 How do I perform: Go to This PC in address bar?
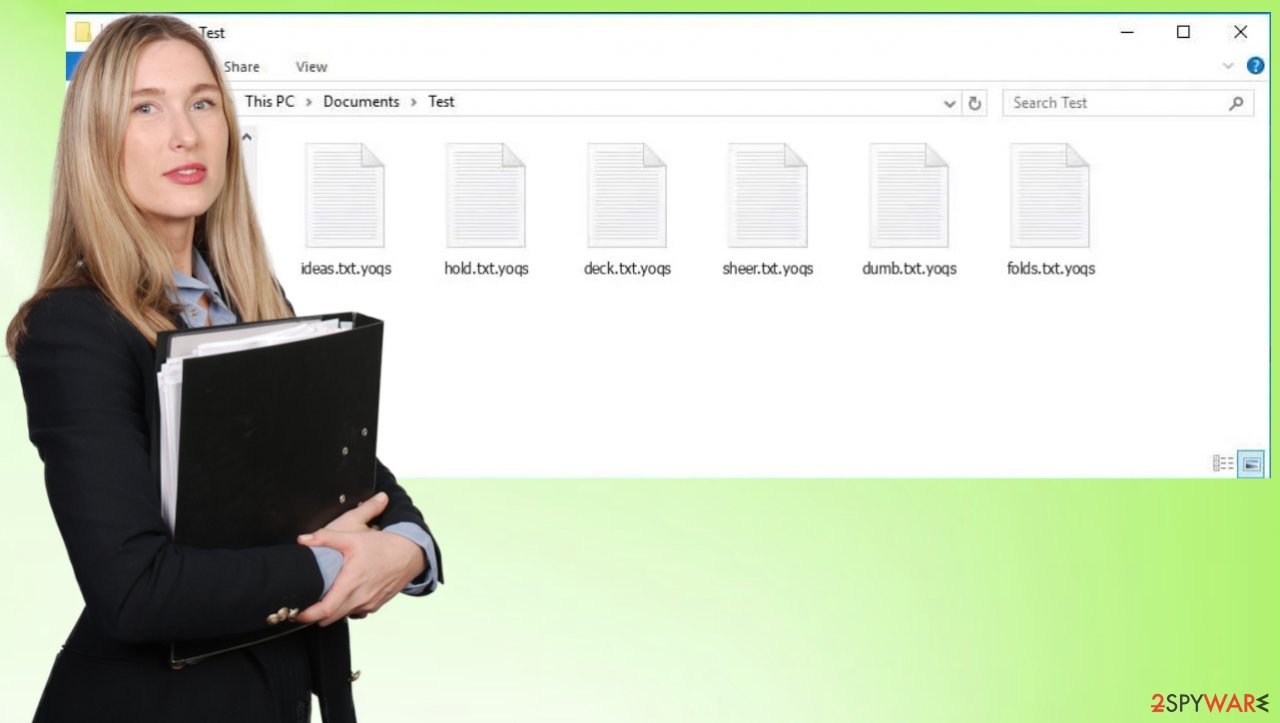coord(270,101)
